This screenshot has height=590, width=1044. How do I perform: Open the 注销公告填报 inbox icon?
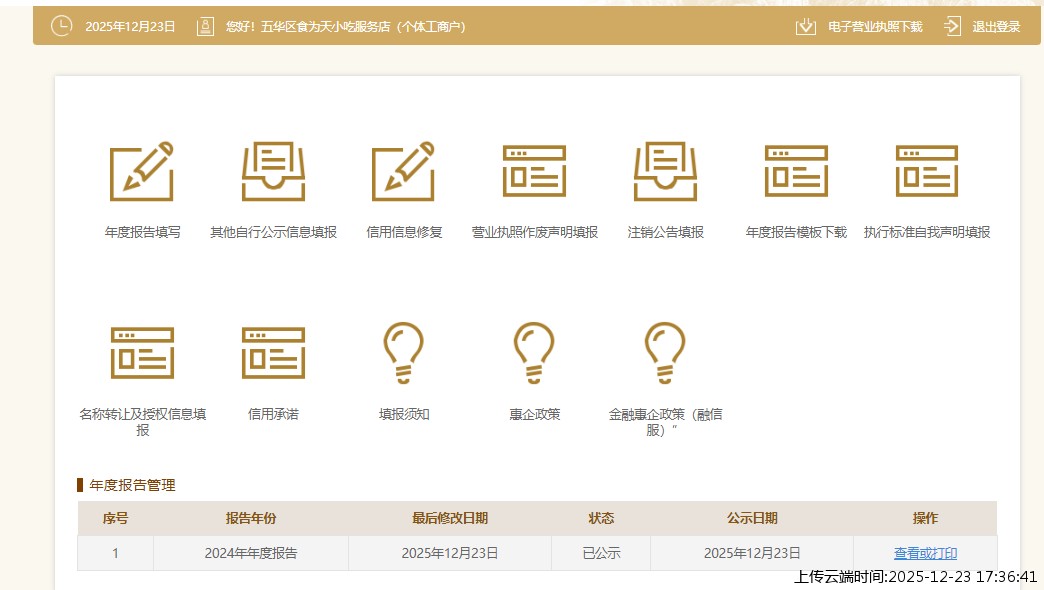(665, 171)
